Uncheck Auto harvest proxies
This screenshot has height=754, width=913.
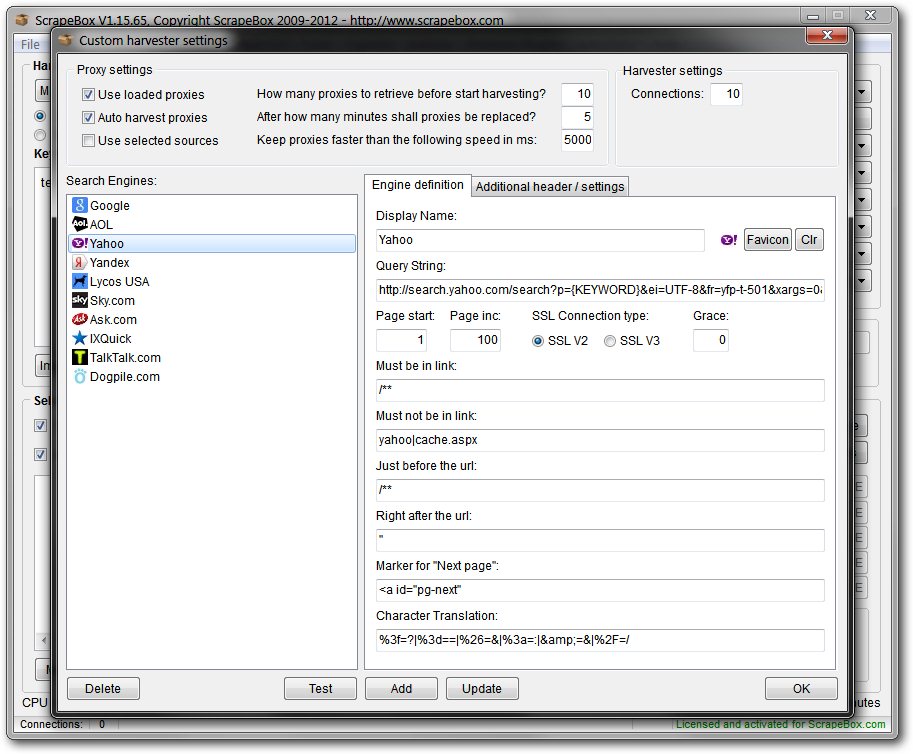click(89, 118)
